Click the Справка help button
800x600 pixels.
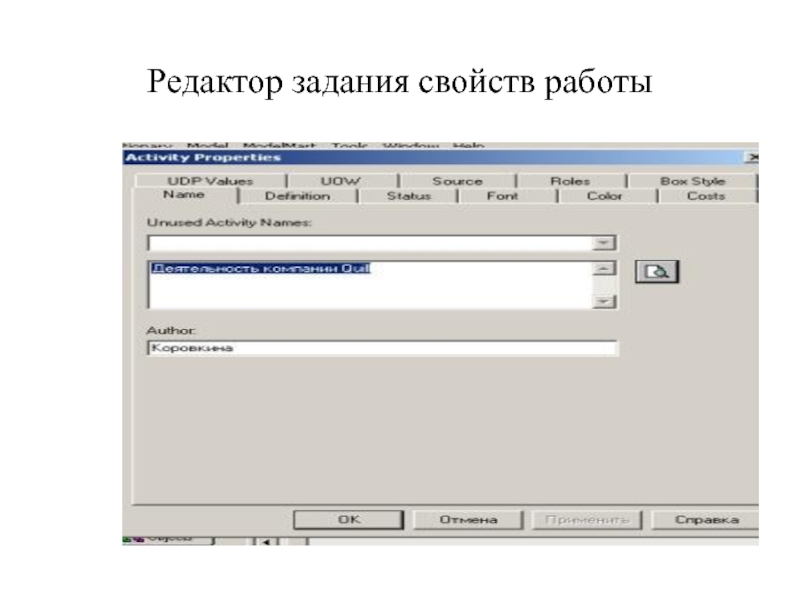pyautogui.click(x=706, y=520)
